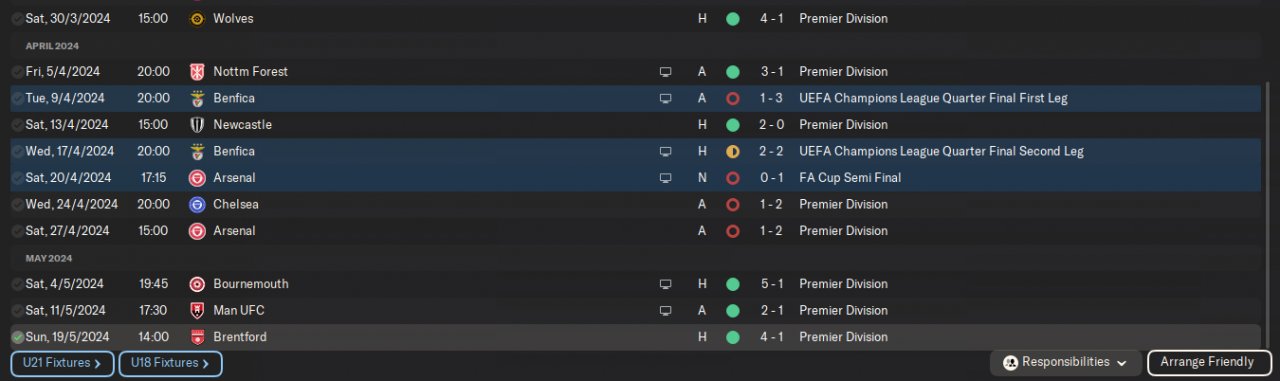Toggle the check mark beside Sat, 13/4/2024
1280x381 pixels.
[18, 125]
